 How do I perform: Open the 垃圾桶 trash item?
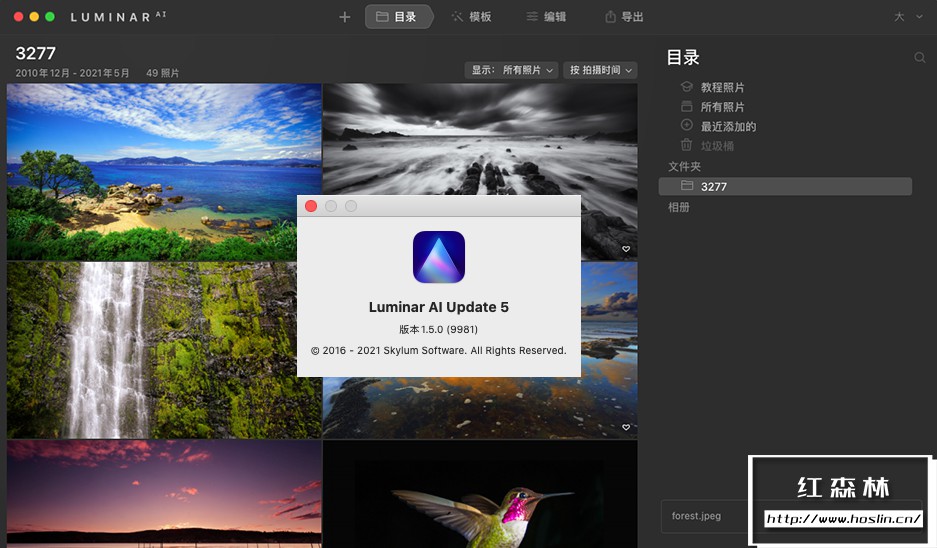[717, 146]
